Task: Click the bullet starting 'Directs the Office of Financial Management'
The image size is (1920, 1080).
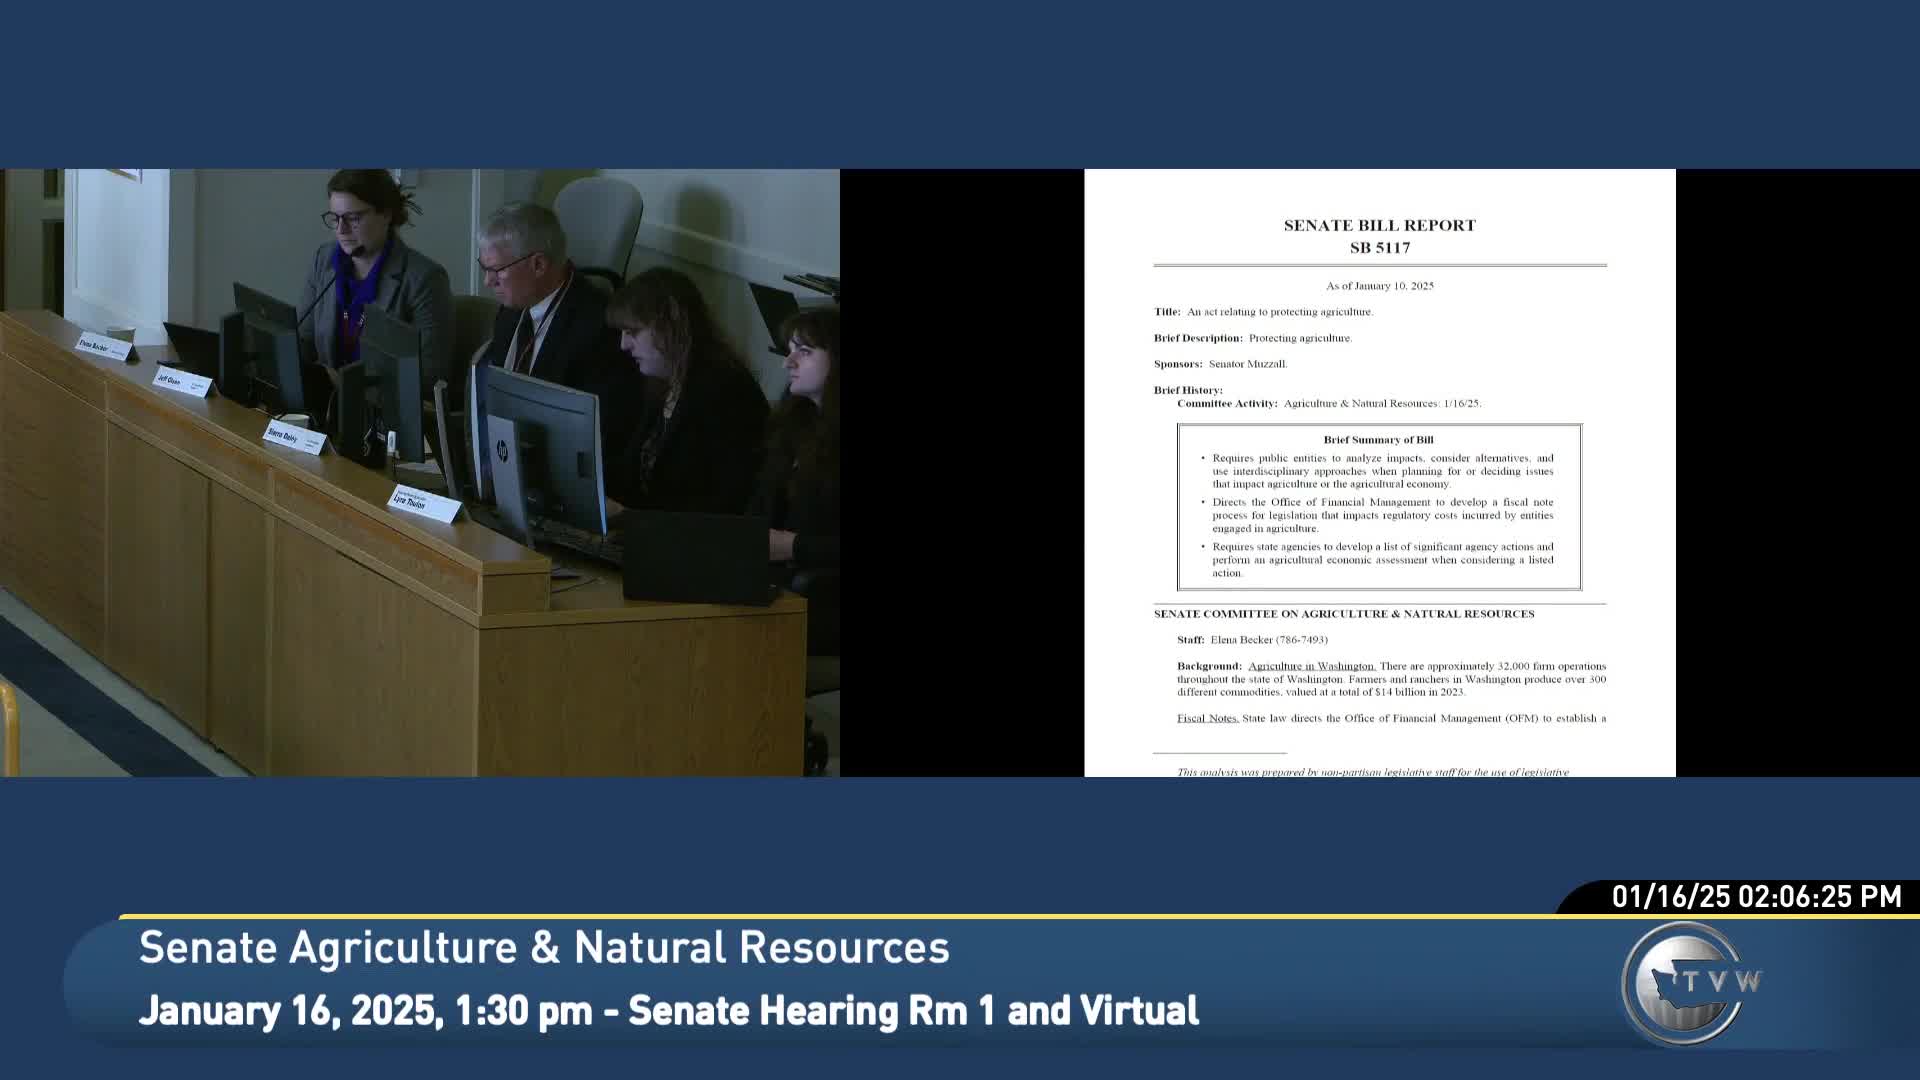Action: click(1377, 515)
